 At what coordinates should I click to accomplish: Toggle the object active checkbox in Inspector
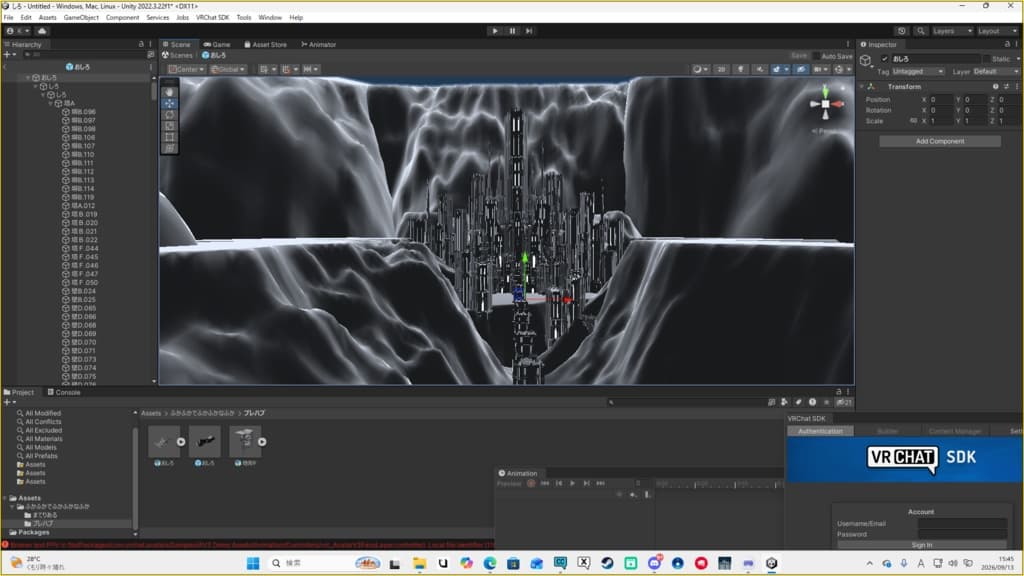point(885,59)
